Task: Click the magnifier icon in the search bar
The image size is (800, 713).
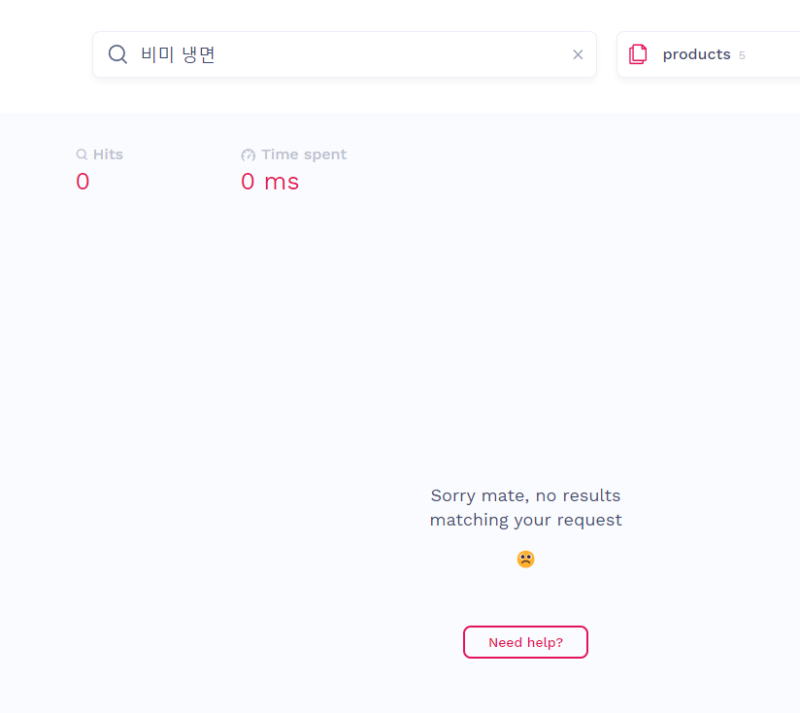Action: pyautogui.click(x=118, y=55)
